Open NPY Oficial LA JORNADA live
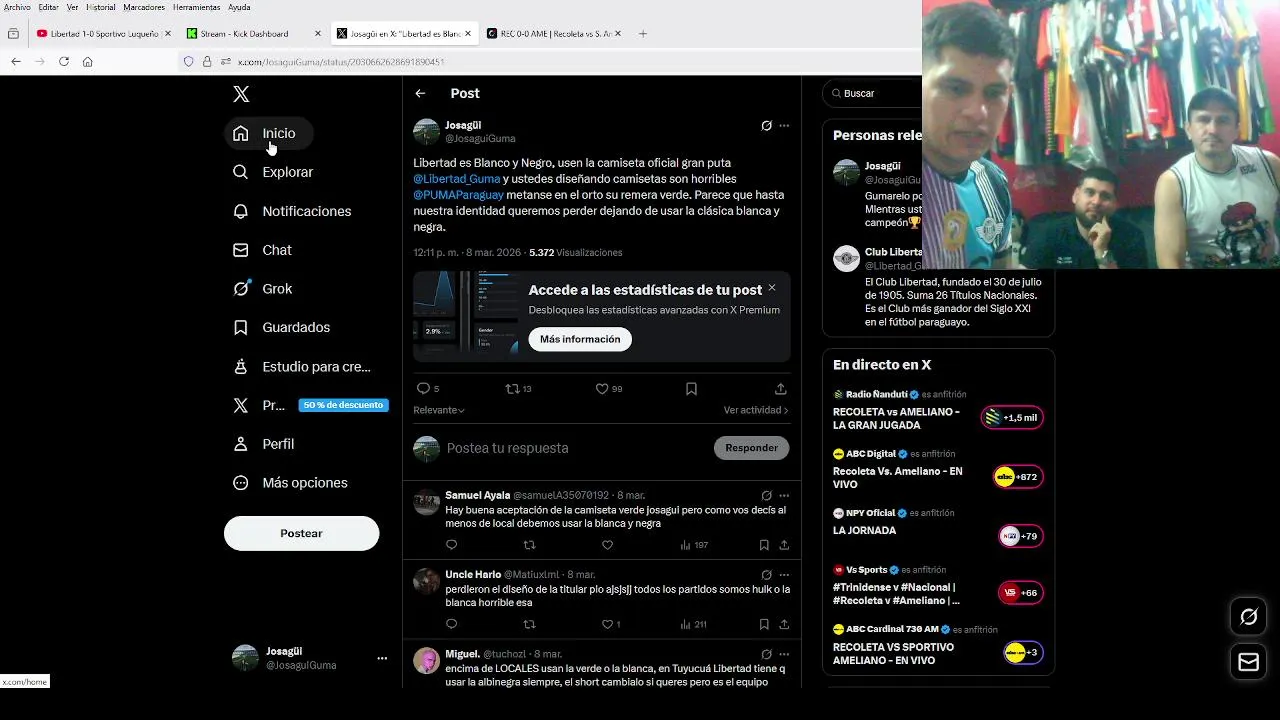 tap(938, 529)
